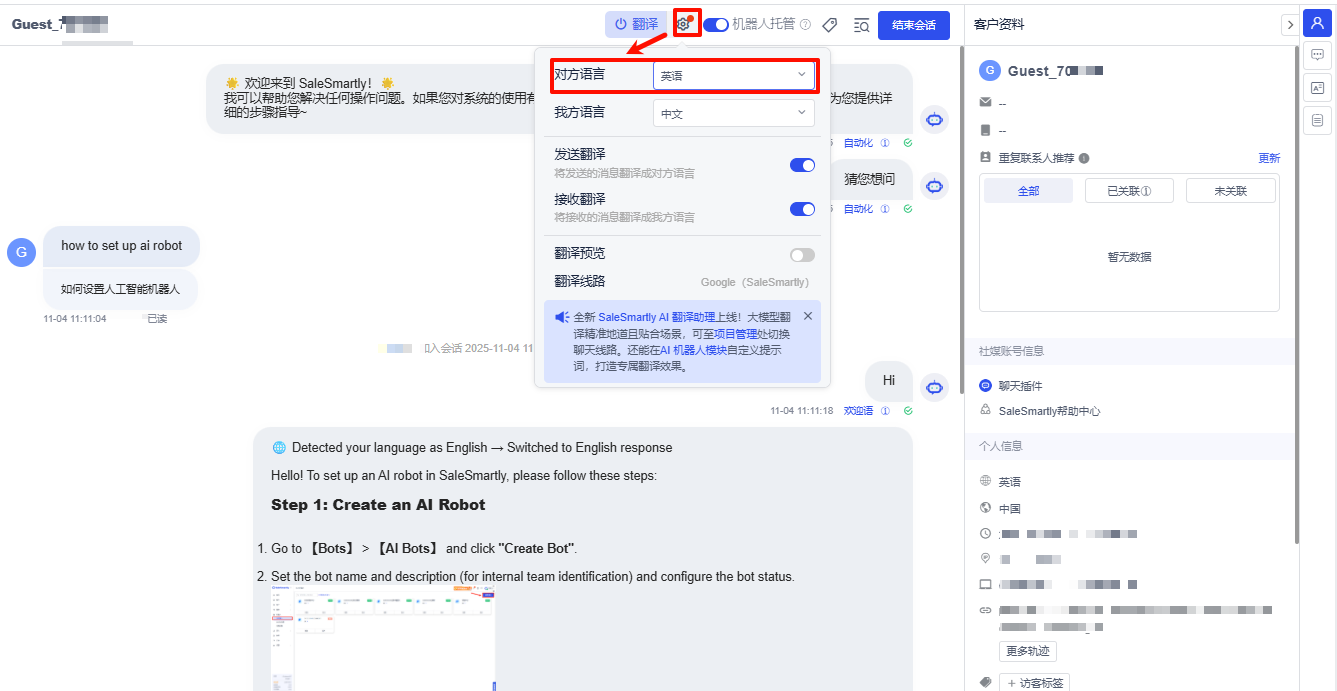The height and width of the screenshot is (691, 1337).
Task: Click the contact card icon in right sidebar
Action: pos(1317,88)
